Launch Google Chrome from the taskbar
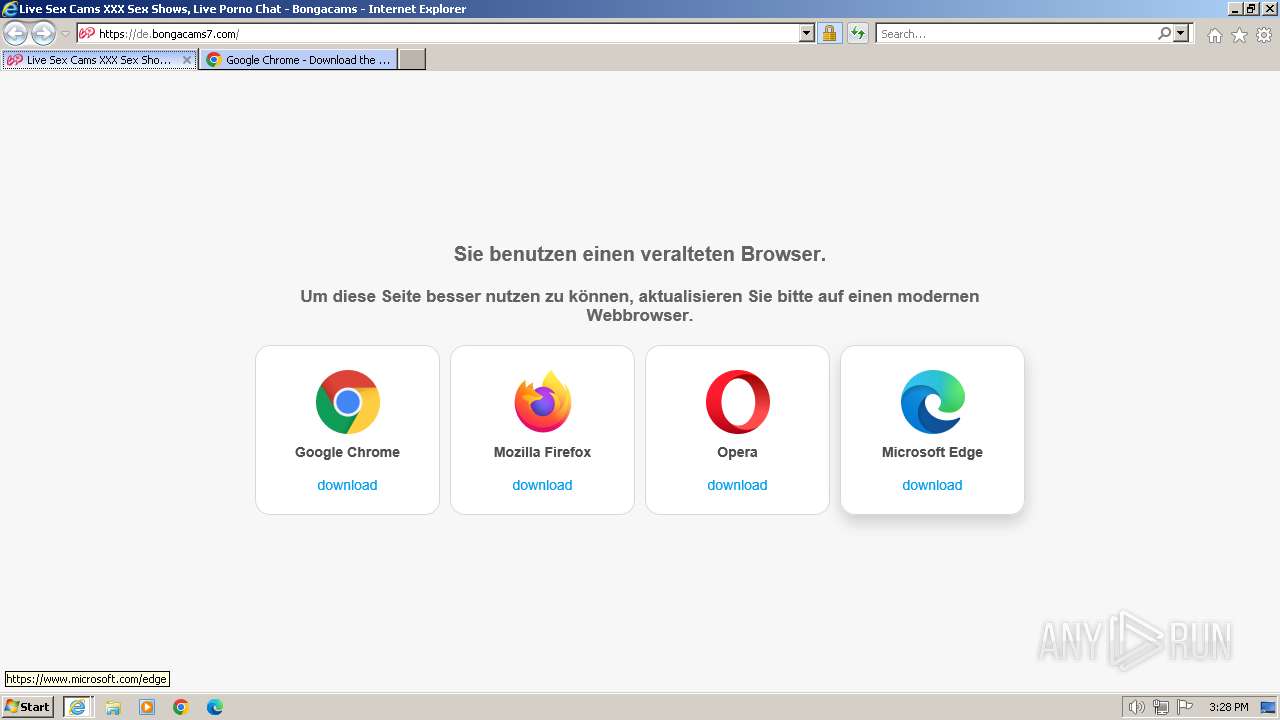This screenshot has width=1280, height=720. point(181,707)
